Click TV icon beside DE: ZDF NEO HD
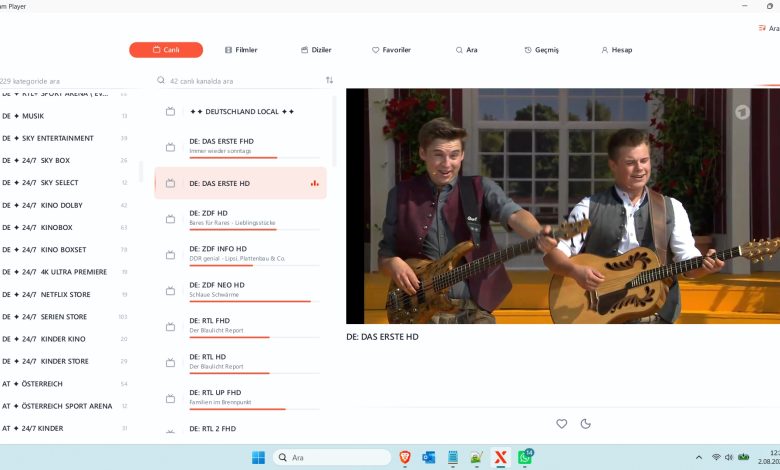Viewport: 780px width, 470px height. click(170, 290)
